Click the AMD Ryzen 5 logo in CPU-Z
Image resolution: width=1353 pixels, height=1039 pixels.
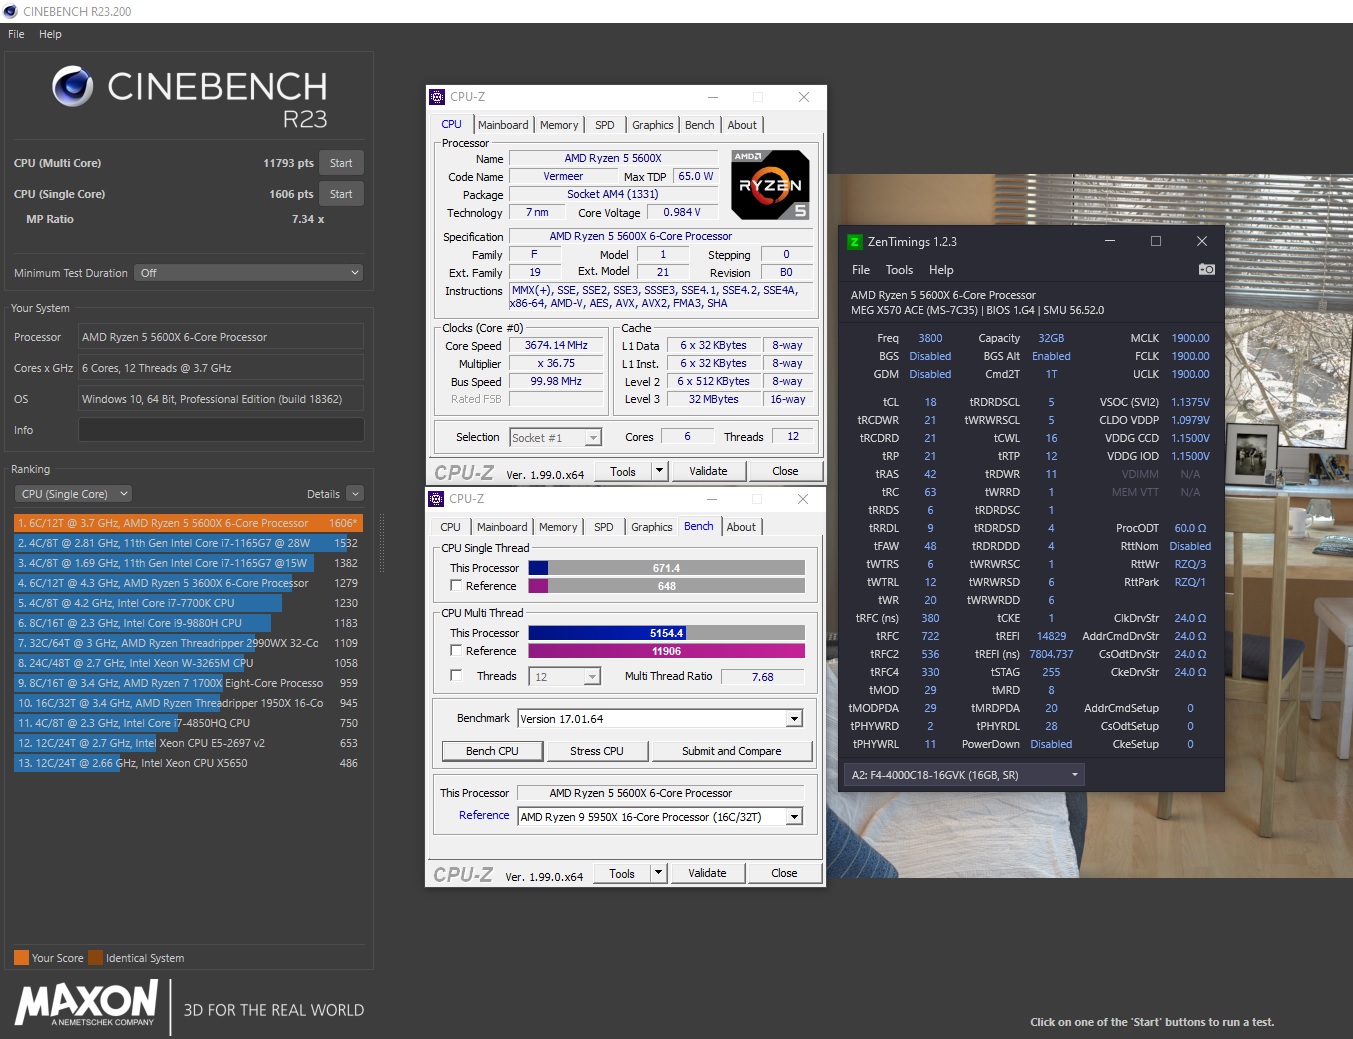pyautogui.click(x=769, y=185)
